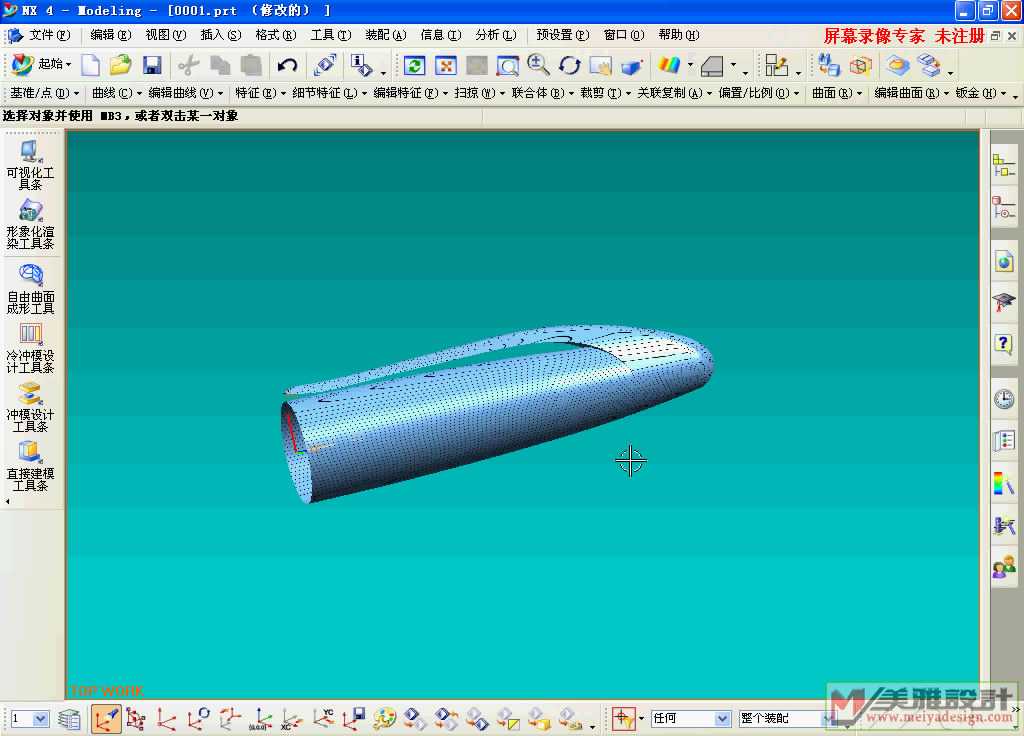Open the Training graduation cap side tab
The width and height of the screenshot is (1024, 736).
pos(1004,302)
